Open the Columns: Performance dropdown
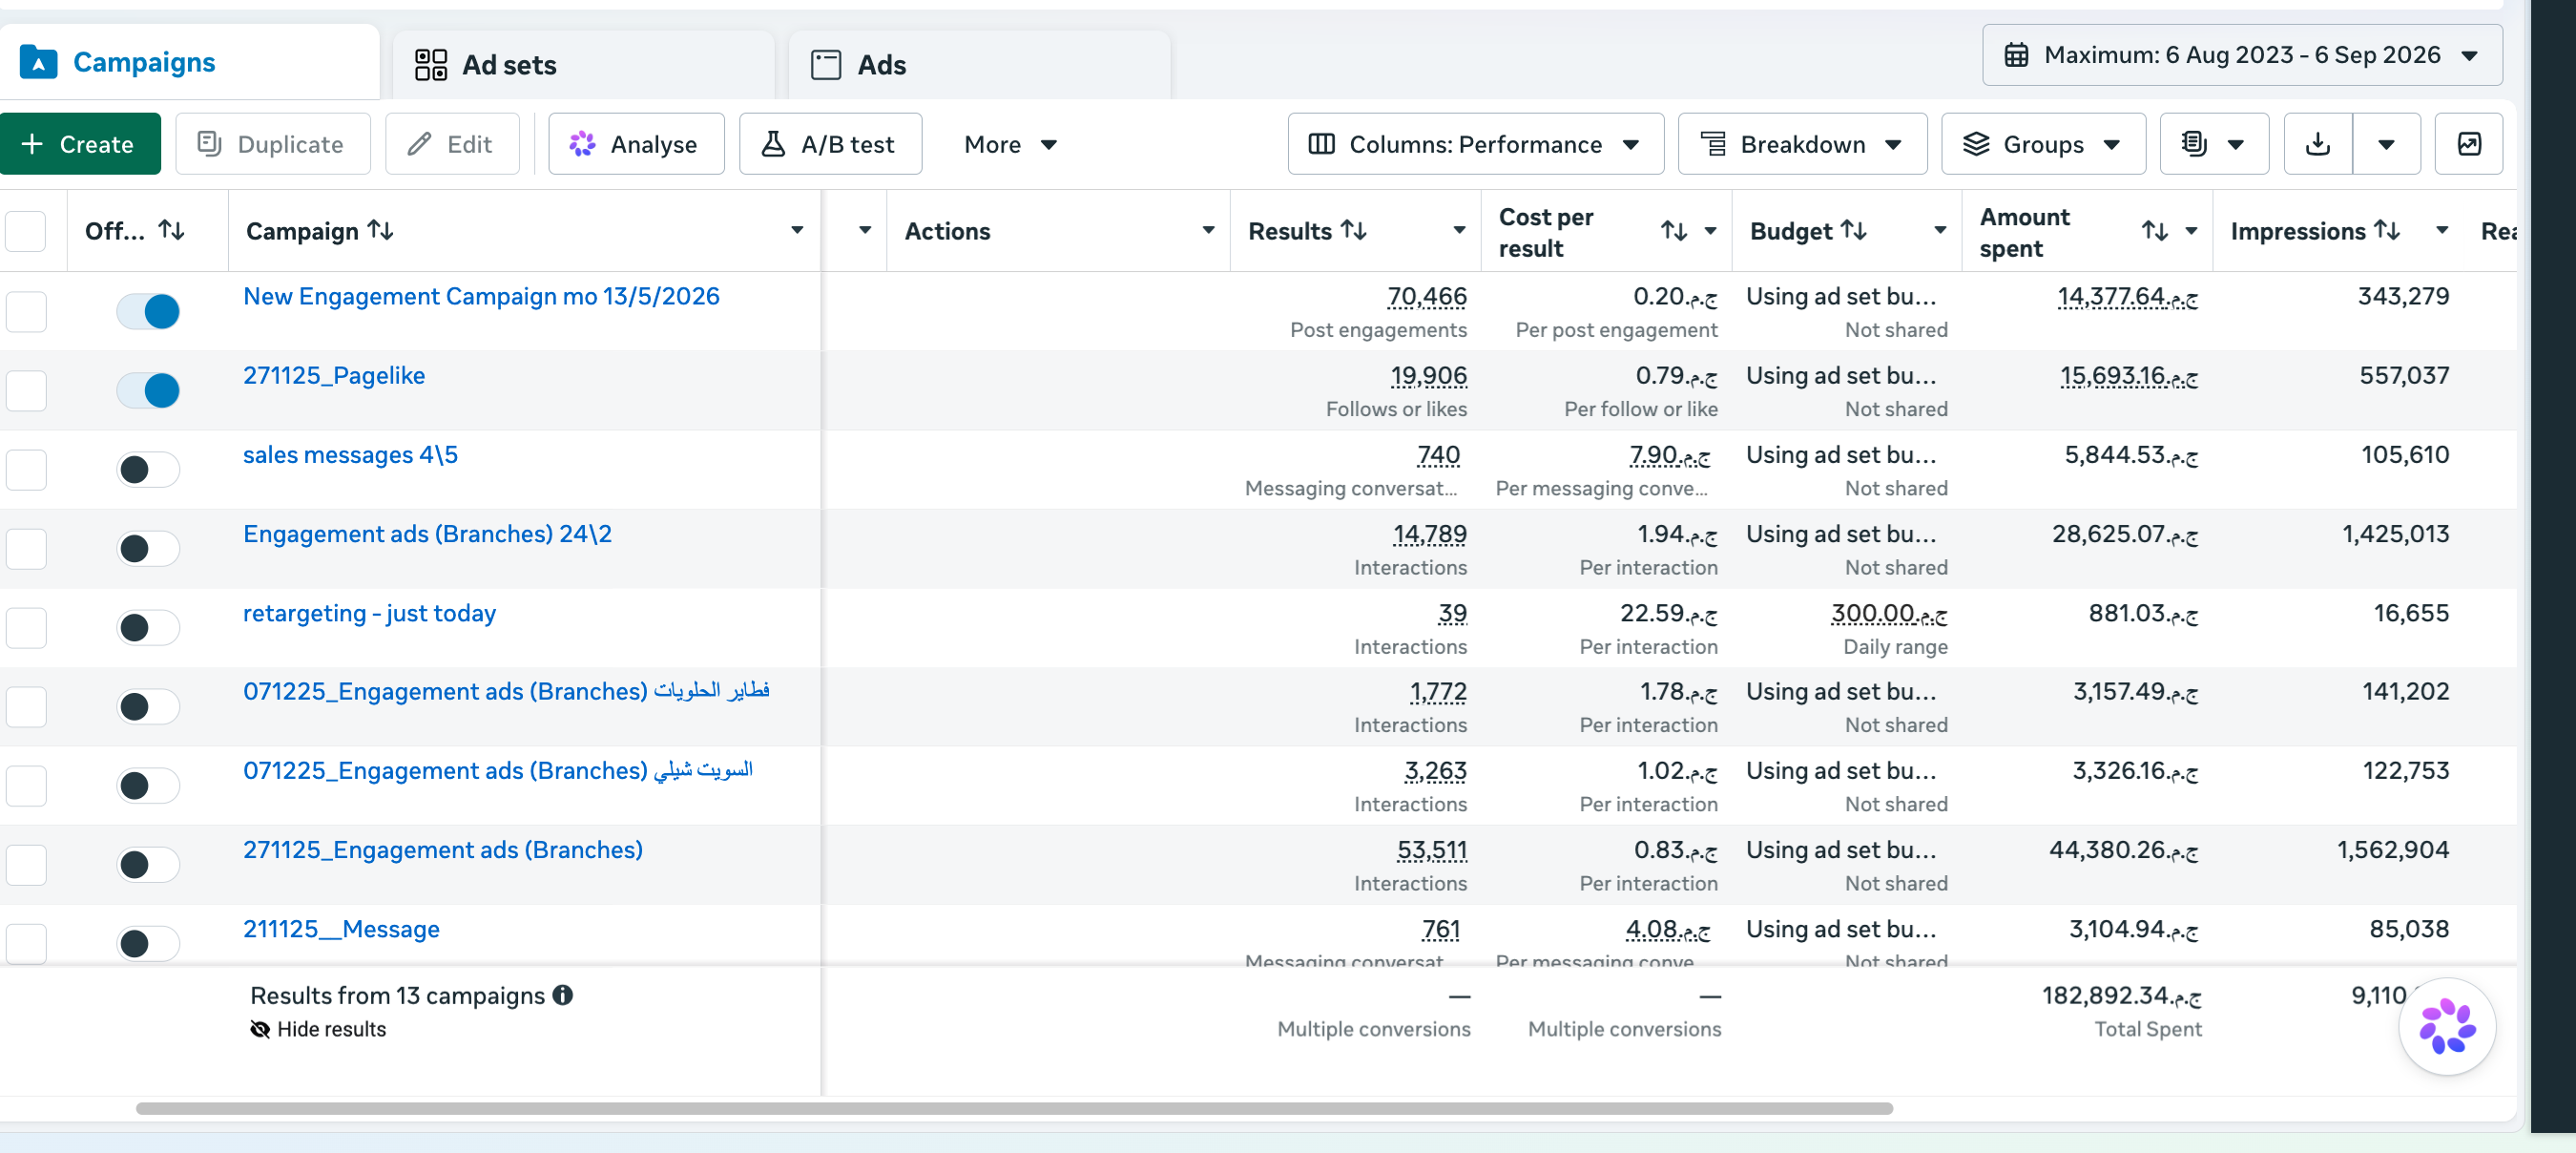 pyautogui.click(x=1475, y=144)
